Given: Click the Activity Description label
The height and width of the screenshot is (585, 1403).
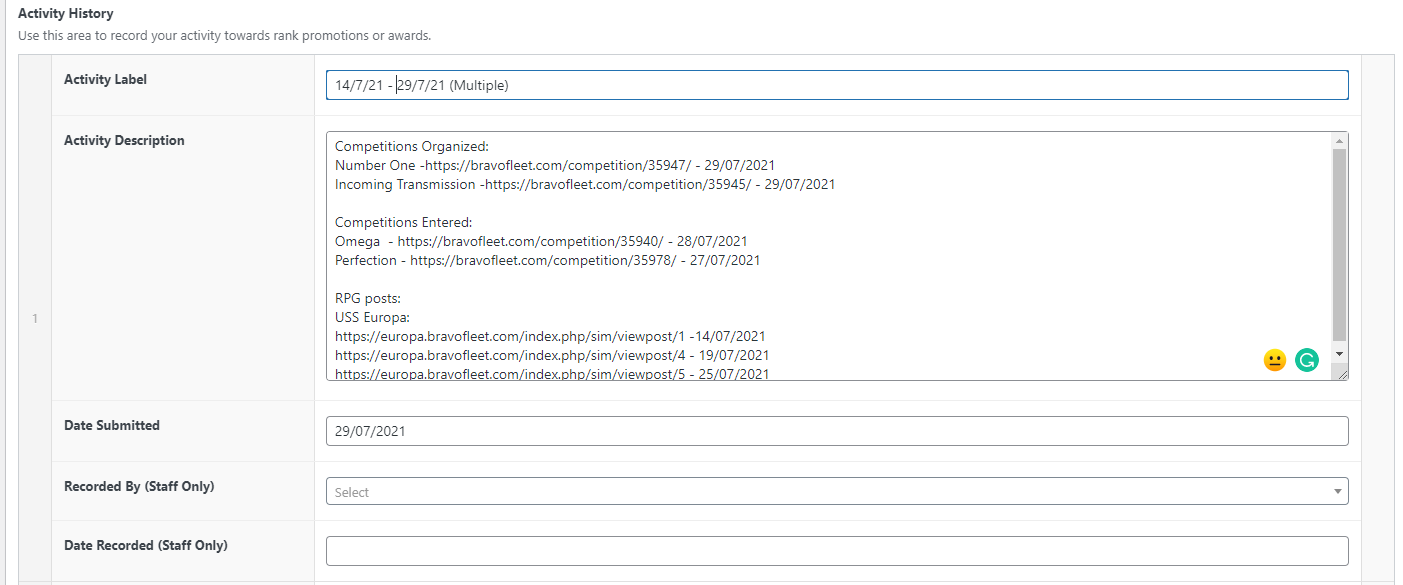Looking at the screenshot, I should point(124,141).
